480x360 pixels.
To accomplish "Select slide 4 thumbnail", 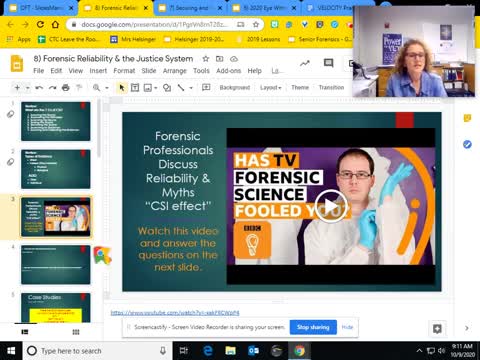I will pyautogui.click(x=56, y=265).
